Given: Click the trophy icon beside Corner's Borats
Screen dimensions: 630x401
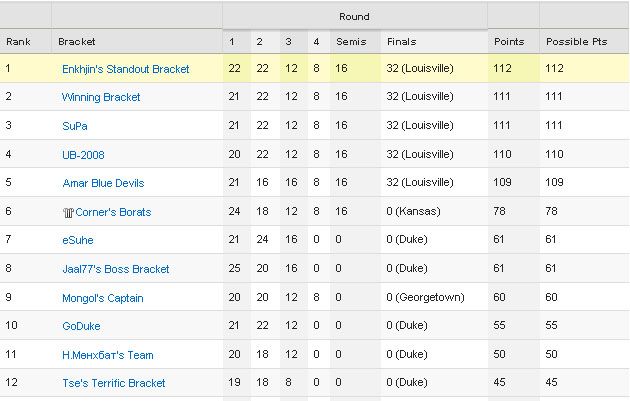Looking at the screenshot, I should (x=66, y=212).
